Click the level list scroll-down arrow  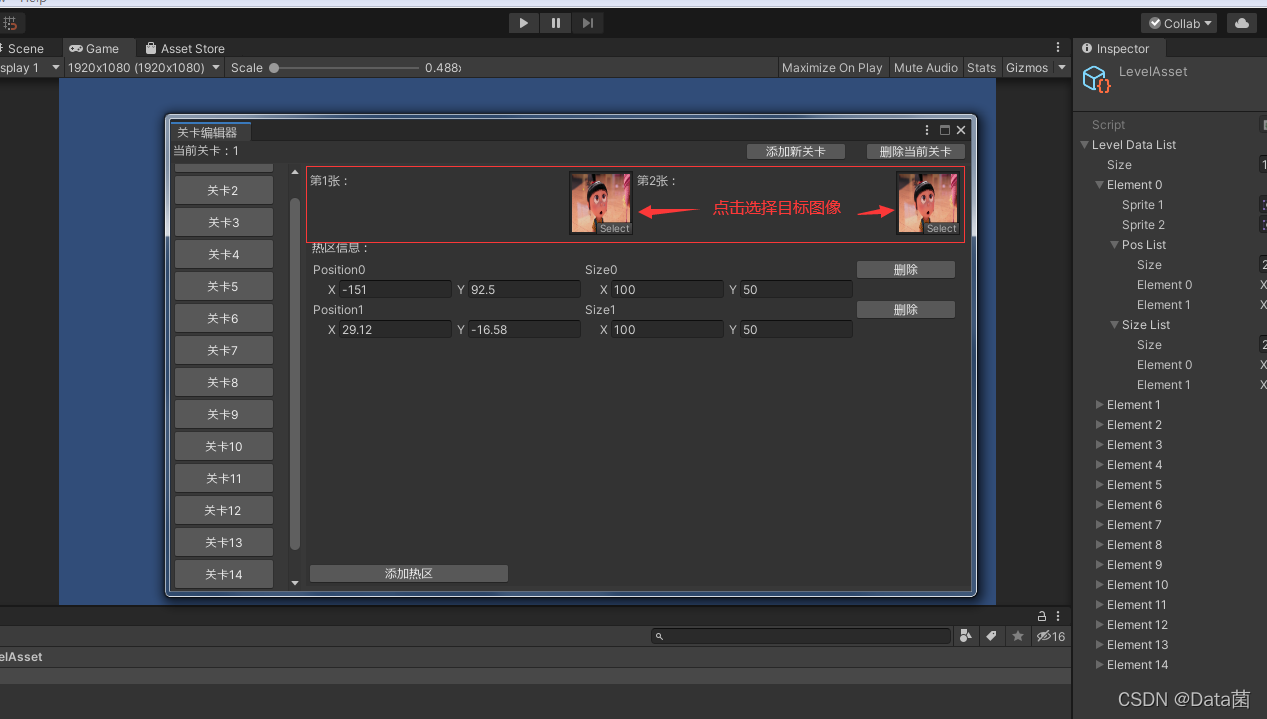click(x=294, y=582)
